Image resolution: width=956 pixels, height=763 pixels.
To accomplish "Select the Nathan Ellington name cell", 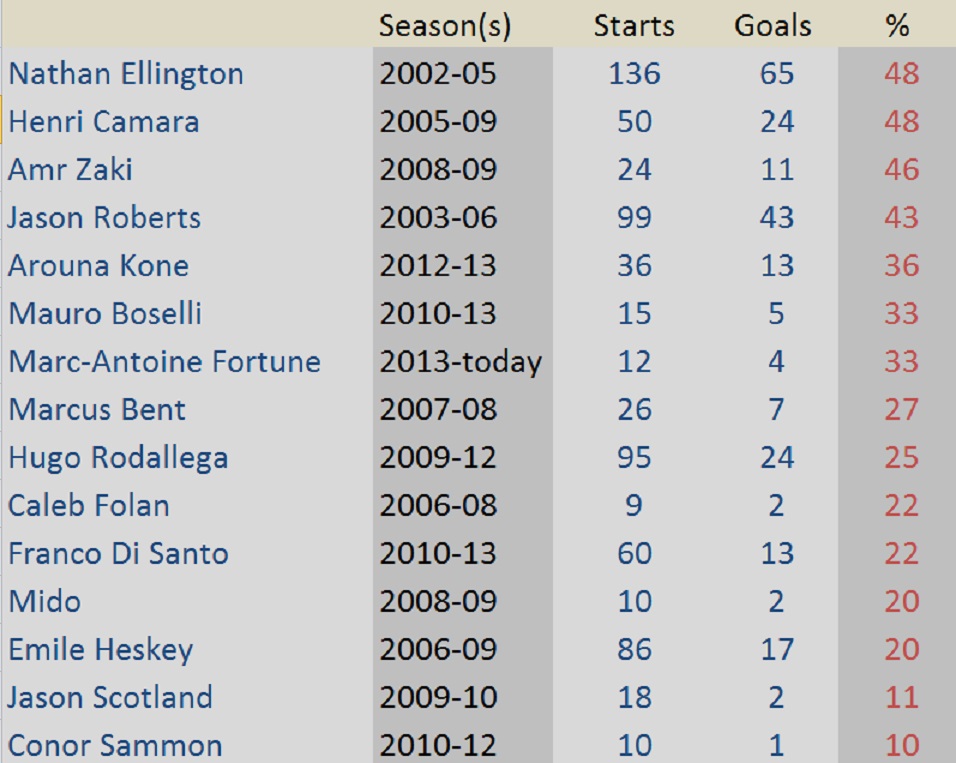I will click(125, 74).
